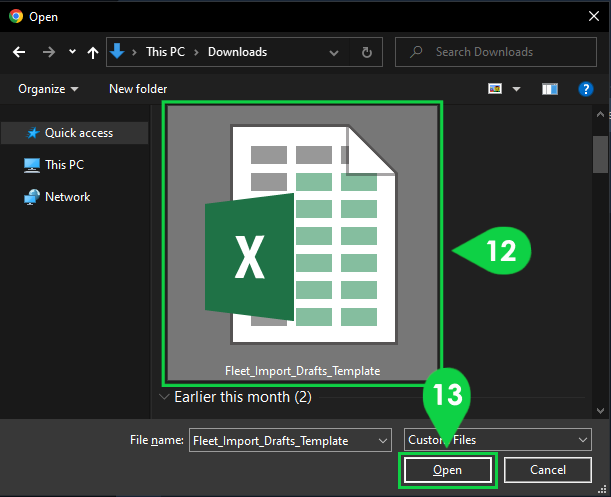Viewport: 611px width, 497px height.
Task: Expand the address bar history dropdown
Action: pos(334,52)
